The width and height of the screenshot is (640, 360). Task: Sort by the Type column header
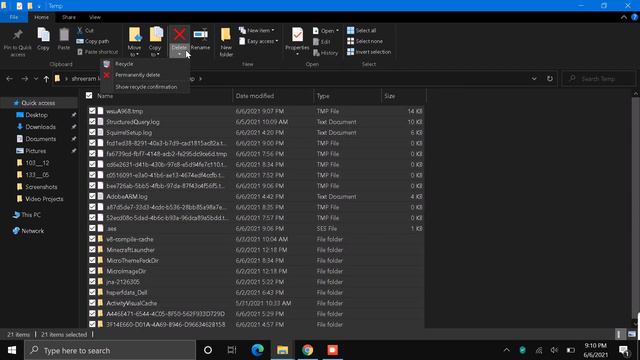[x=323, y=96]
